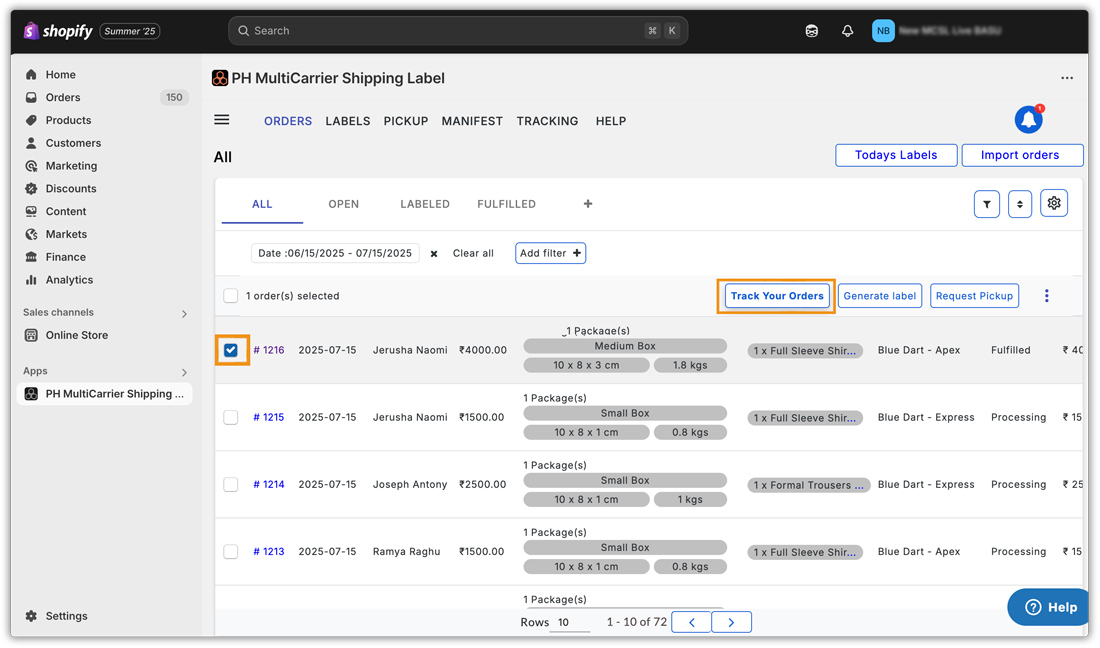Click the plus icon to add view tab
Screen dimensions: 1100x648
pyautogui.click(x=588, y=204)
